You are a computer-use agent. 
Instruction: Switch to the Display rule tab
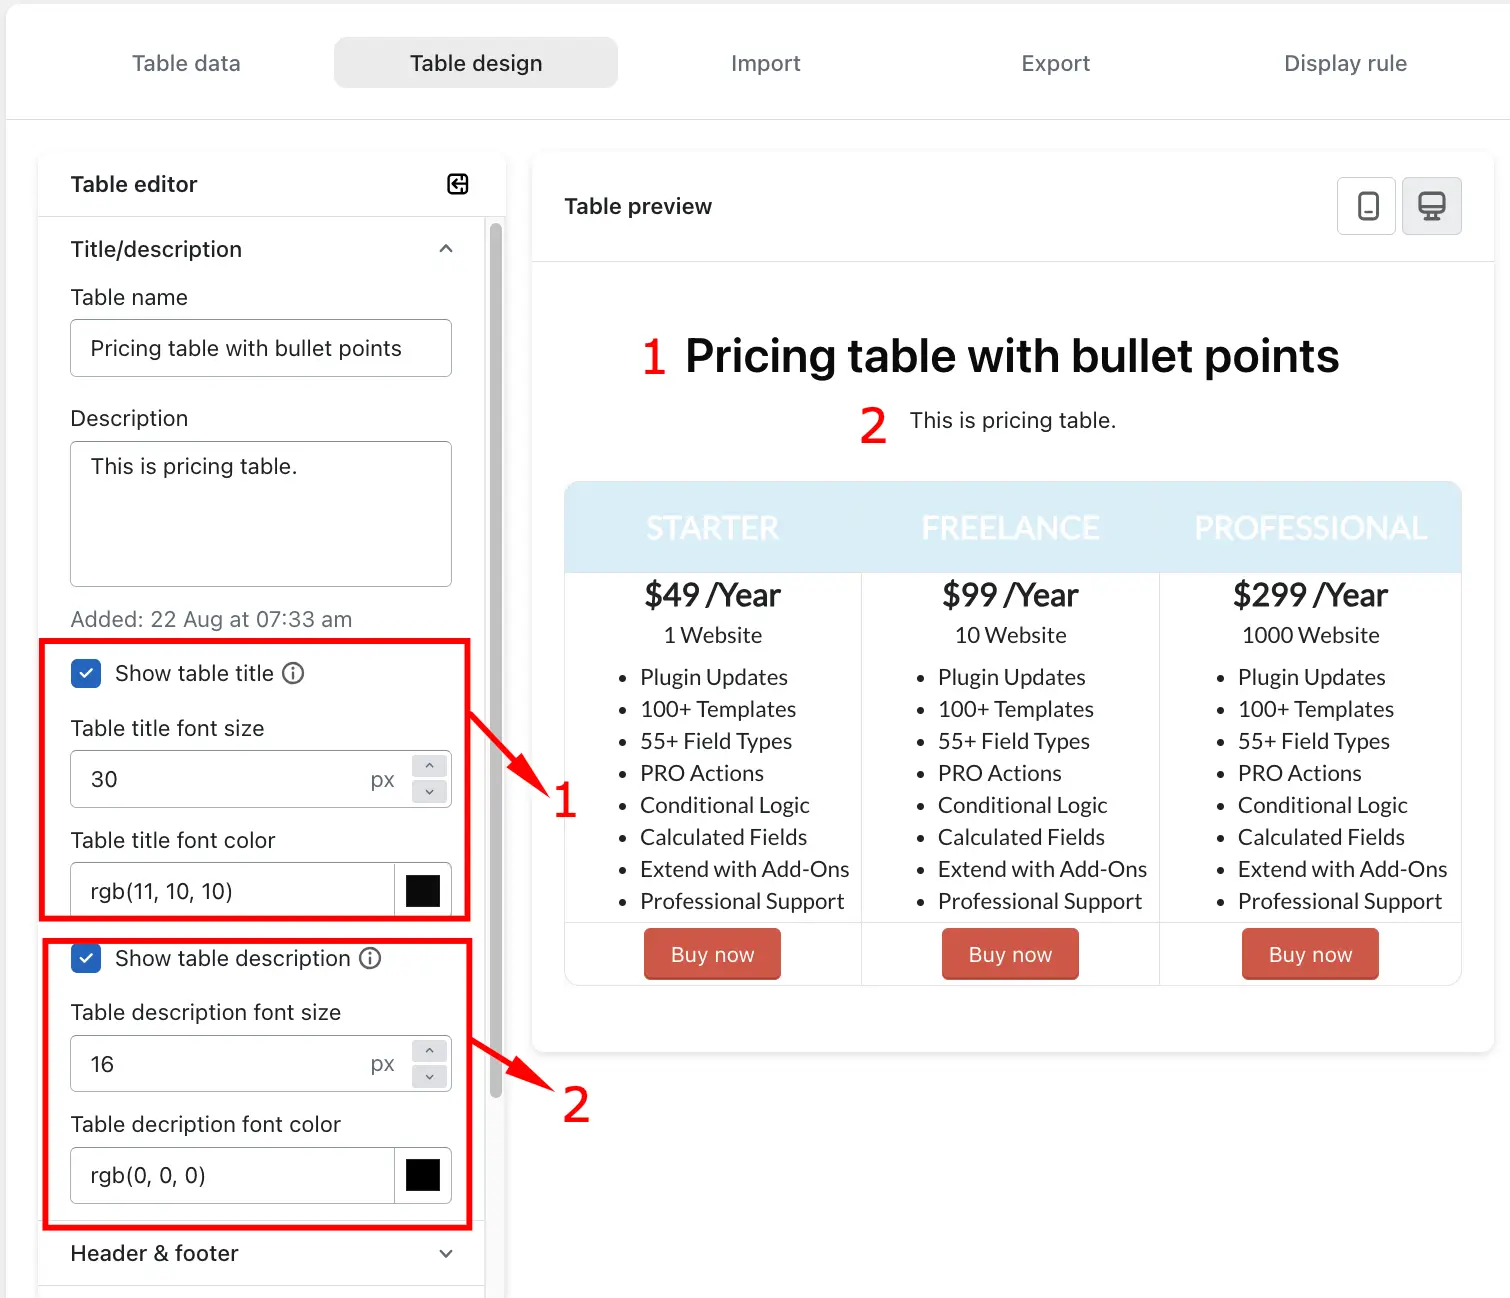[x=1345, y=63]
